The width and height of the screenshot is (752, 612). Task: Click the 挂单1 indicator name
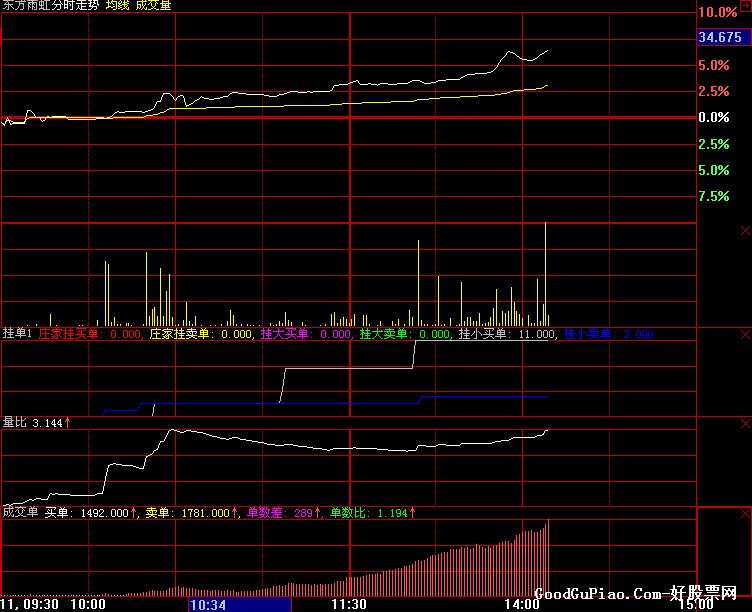coord(17,333)
